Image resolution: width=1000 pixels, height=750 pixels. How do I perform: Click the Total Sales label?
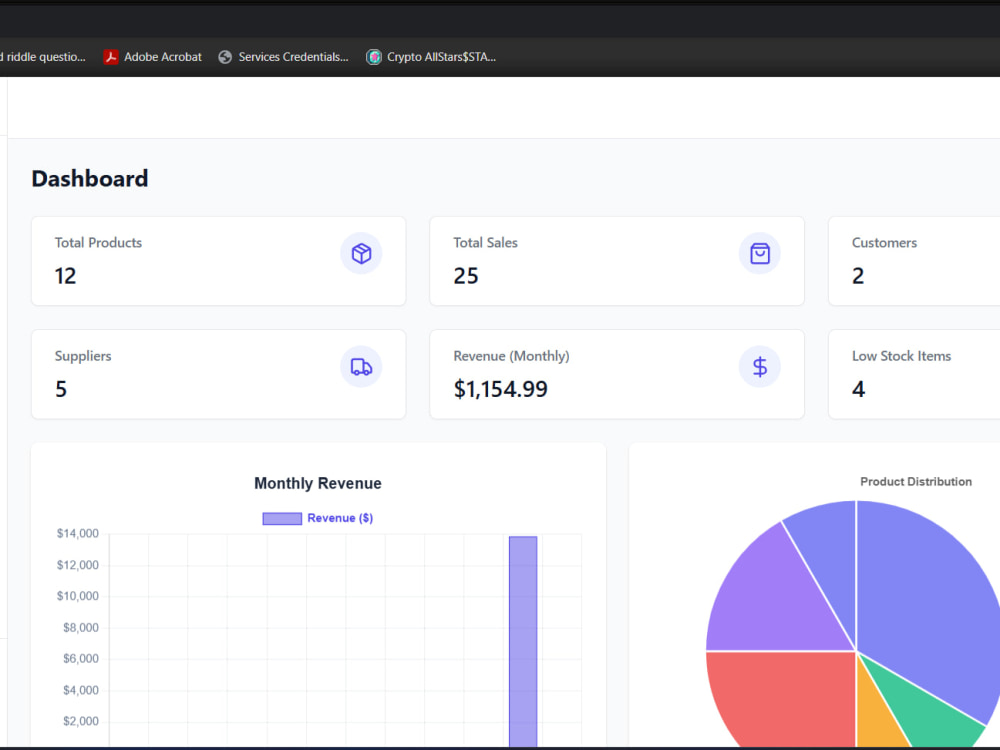coord(485,242)
